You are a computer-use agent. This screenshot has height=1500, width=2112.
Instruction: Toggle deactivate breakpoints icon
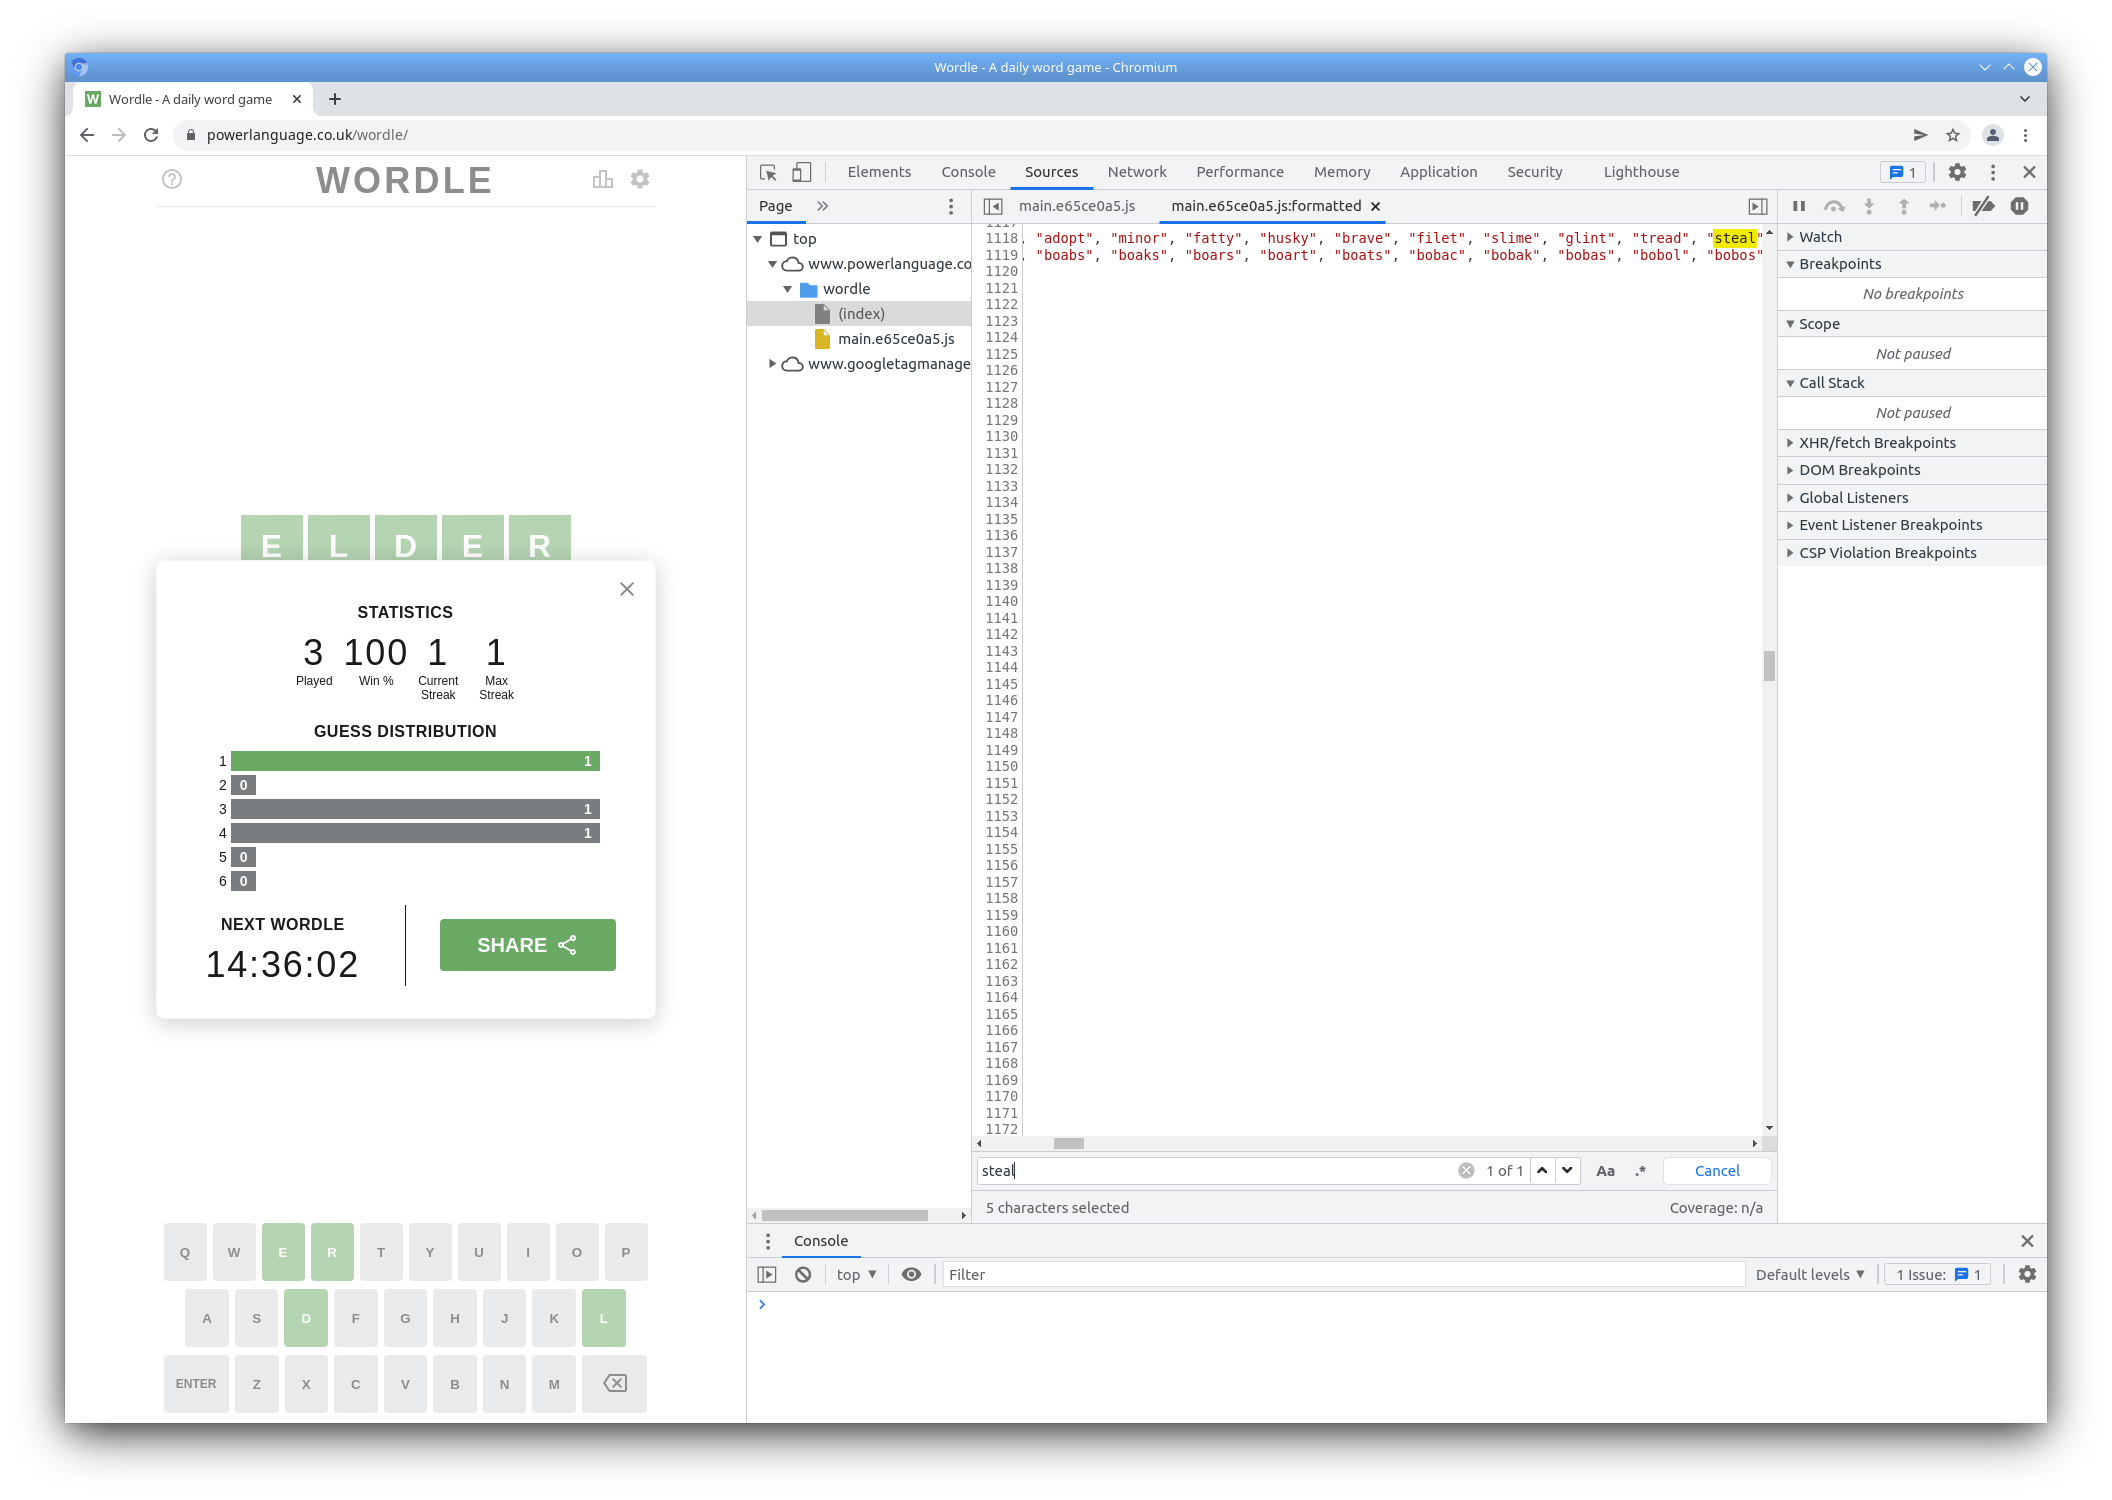1983,206
